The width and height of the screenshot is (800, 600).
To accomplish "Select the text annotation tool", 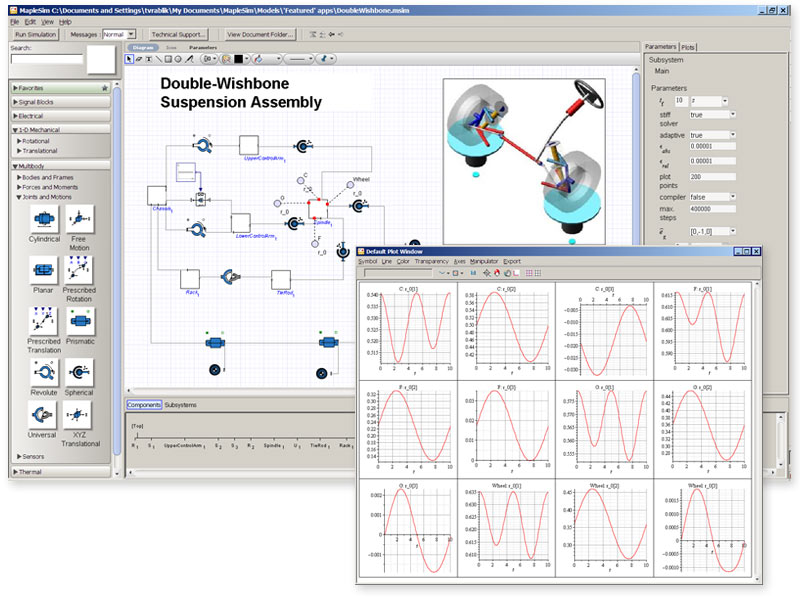I will click(149, 59).
